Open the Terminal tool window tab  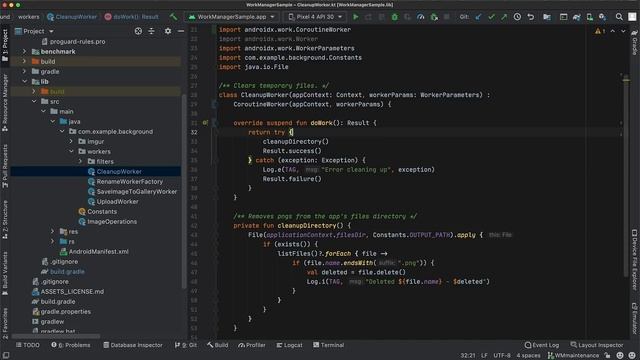coord(329,345)
